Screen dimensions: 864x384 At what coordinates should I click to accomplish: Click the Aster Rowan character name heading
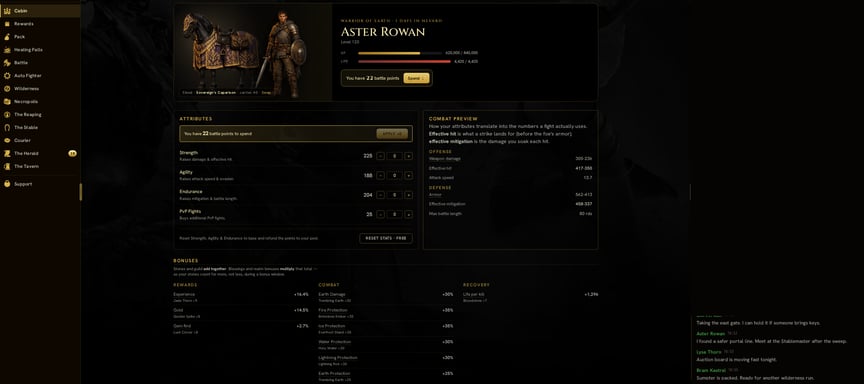point(382,32)
